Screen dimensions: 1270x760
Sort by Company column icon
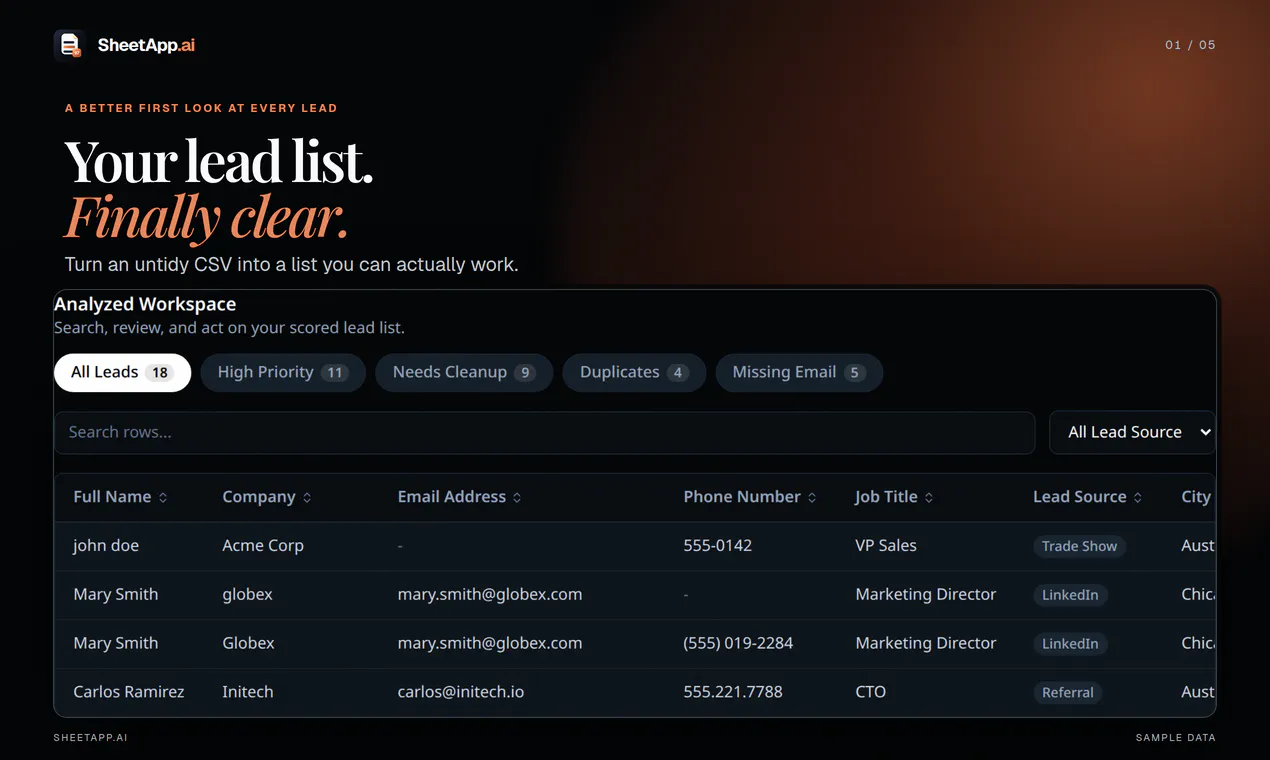pos(307,498)
